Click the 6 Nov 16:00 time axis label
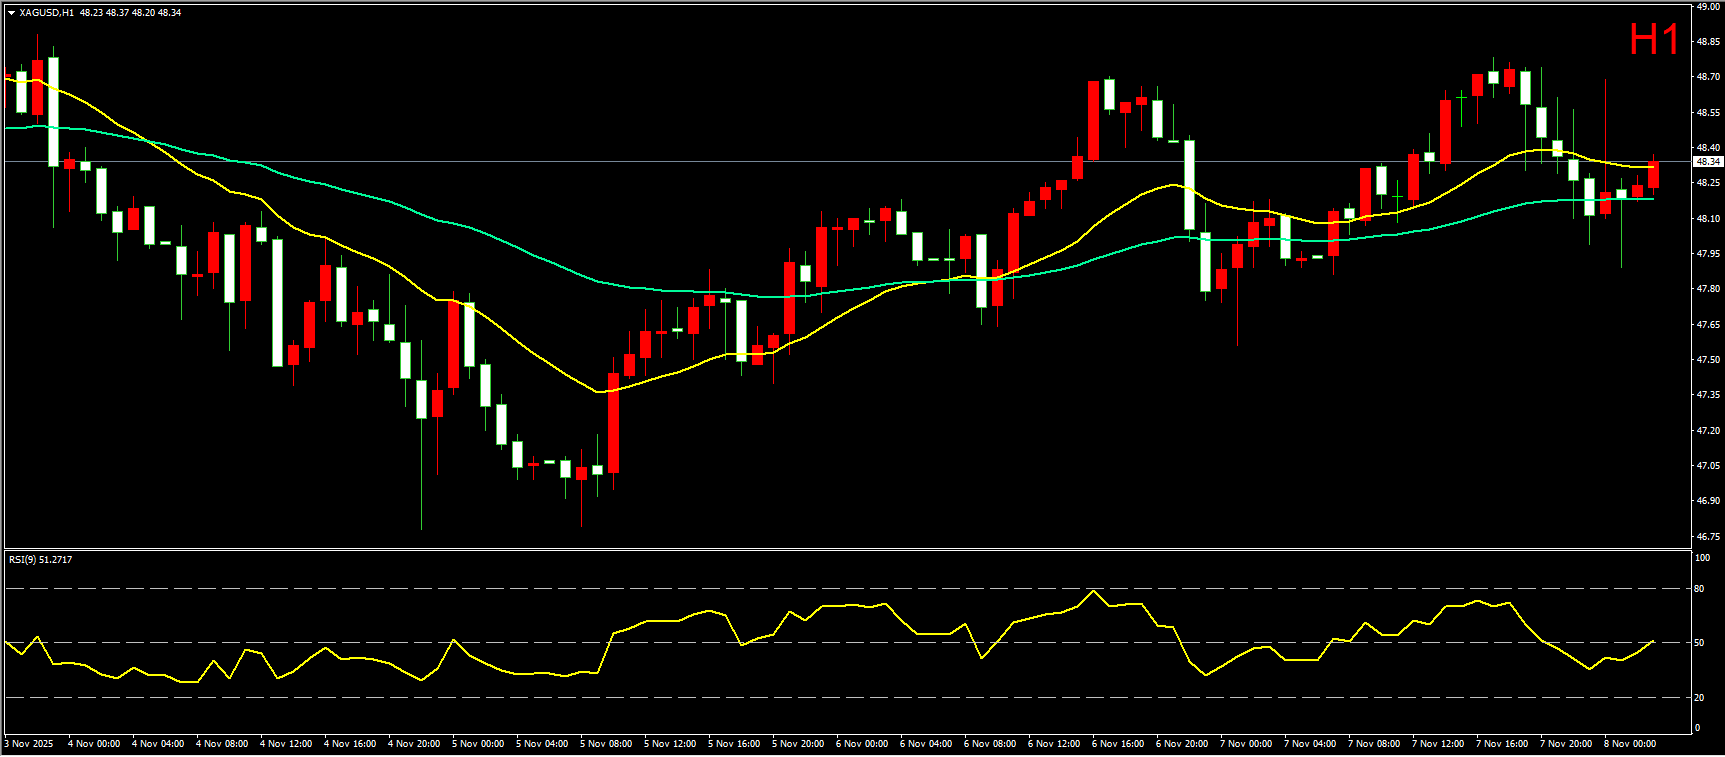1725x757 pixels. click(x=1118, y=743)
